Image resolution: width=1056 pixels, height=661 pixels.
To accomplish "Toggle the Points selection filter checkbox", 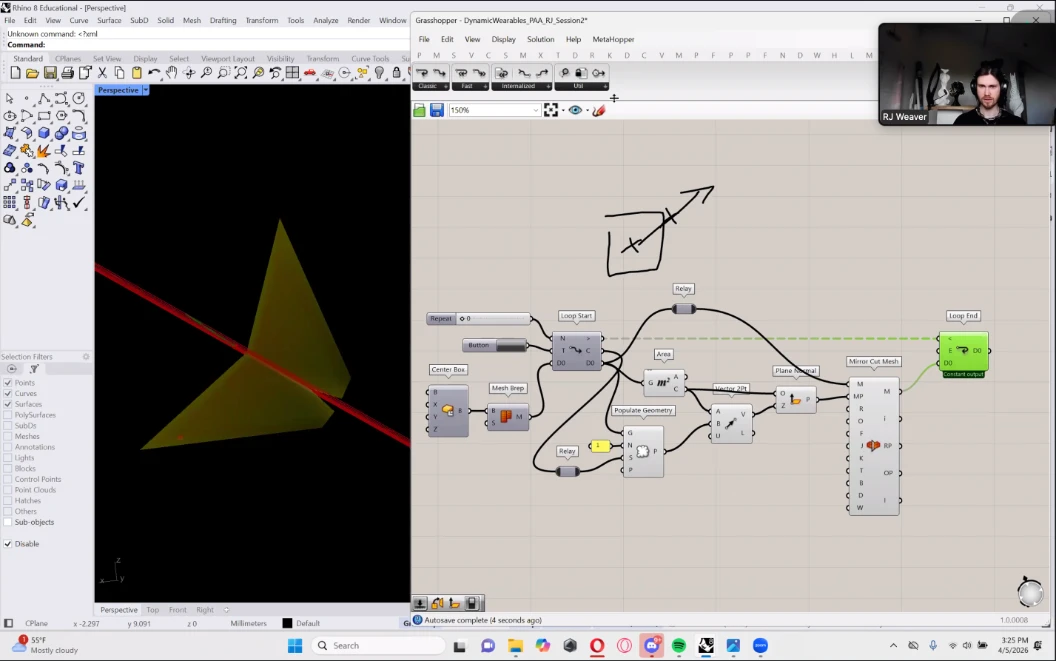I will pyautogui.click(x=8, y=383).
